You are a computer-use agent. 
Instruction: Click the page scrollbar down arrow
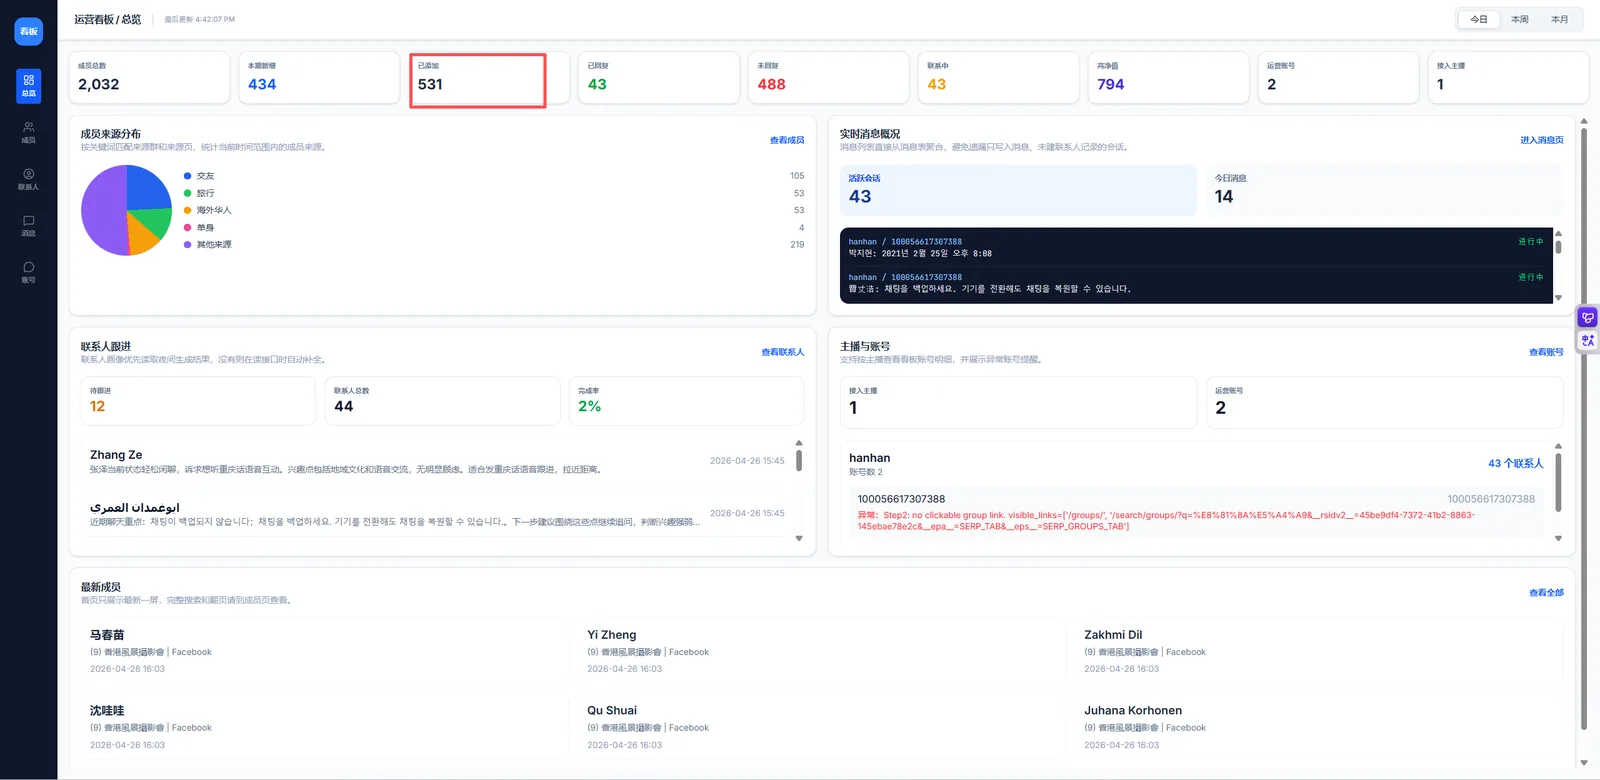coord(1584,763)
